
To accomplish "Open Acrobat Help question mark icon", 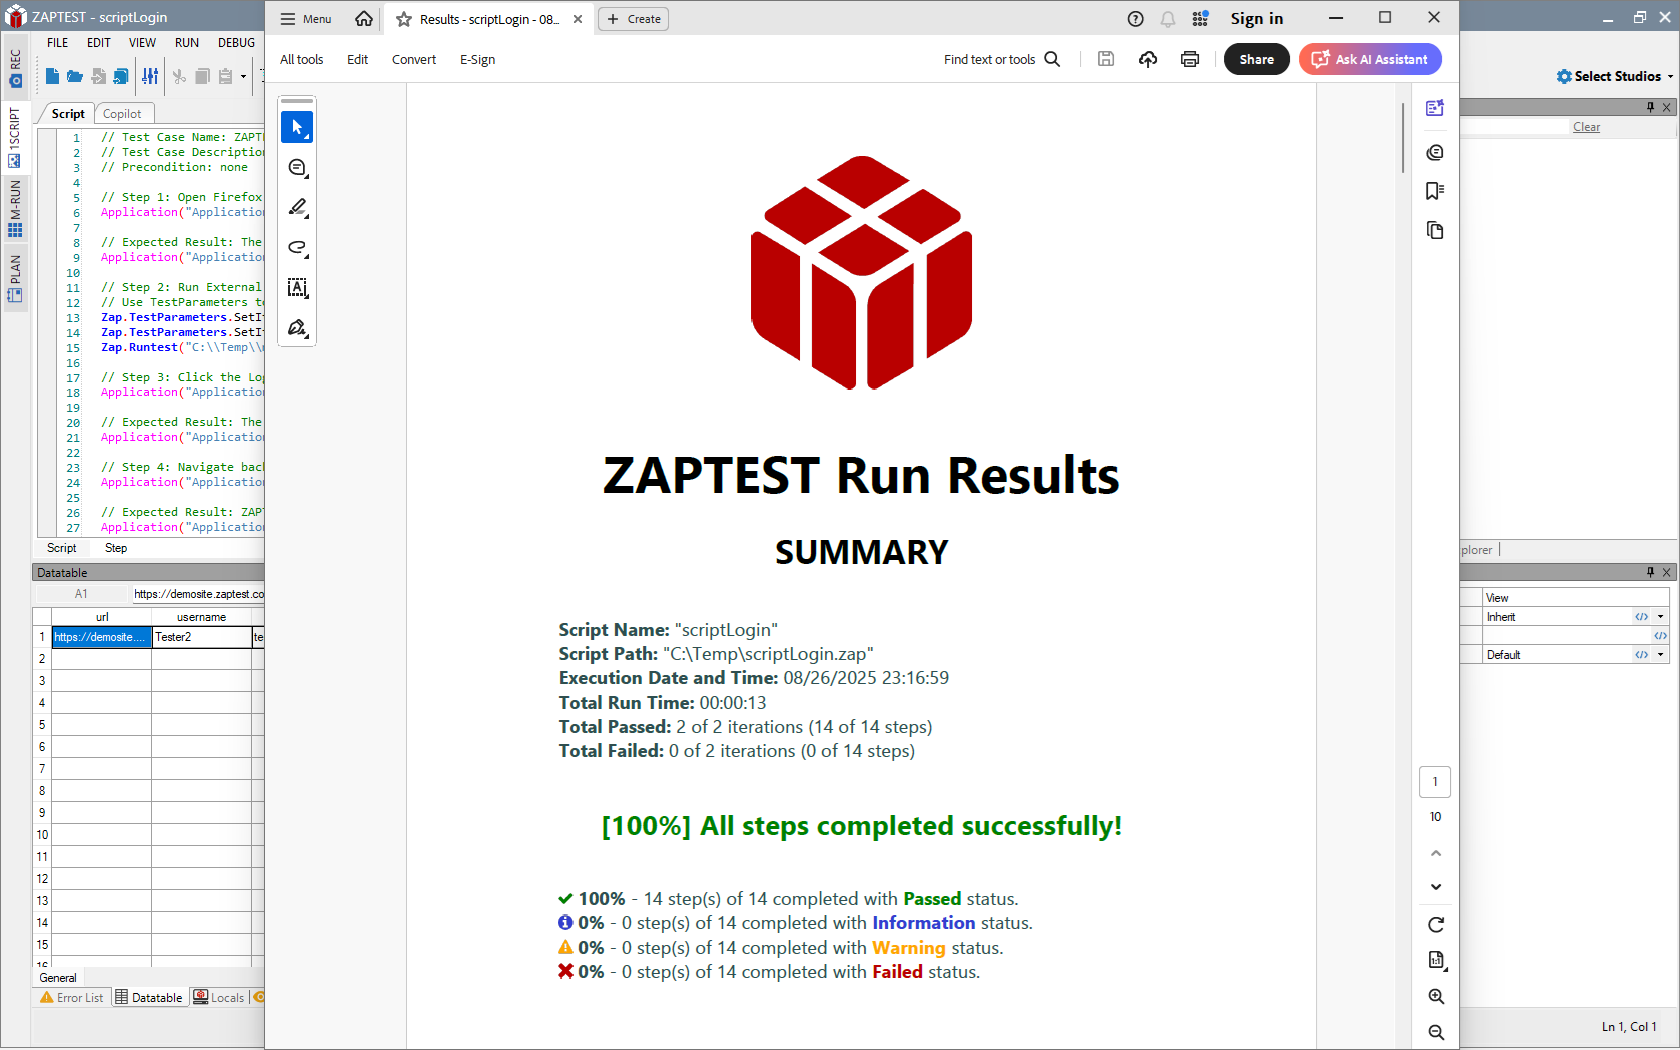I will tap(1136, 19).
